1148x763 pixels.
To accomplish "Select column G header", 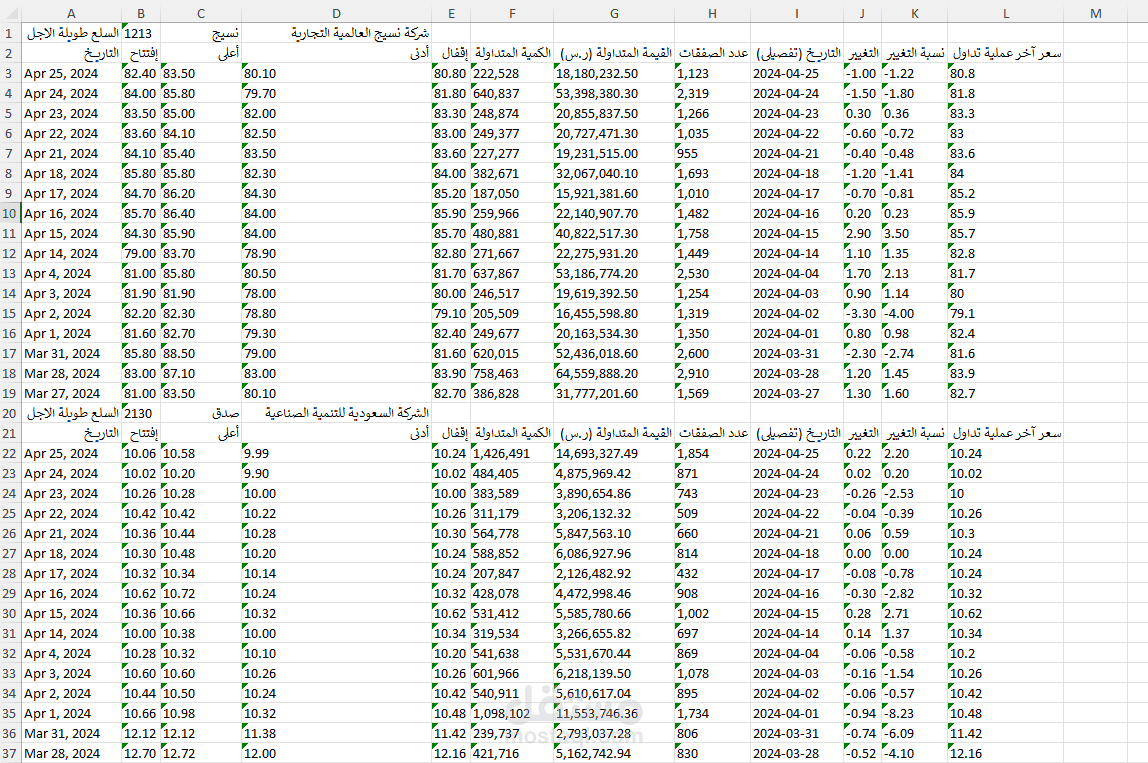I will (614, 13).
